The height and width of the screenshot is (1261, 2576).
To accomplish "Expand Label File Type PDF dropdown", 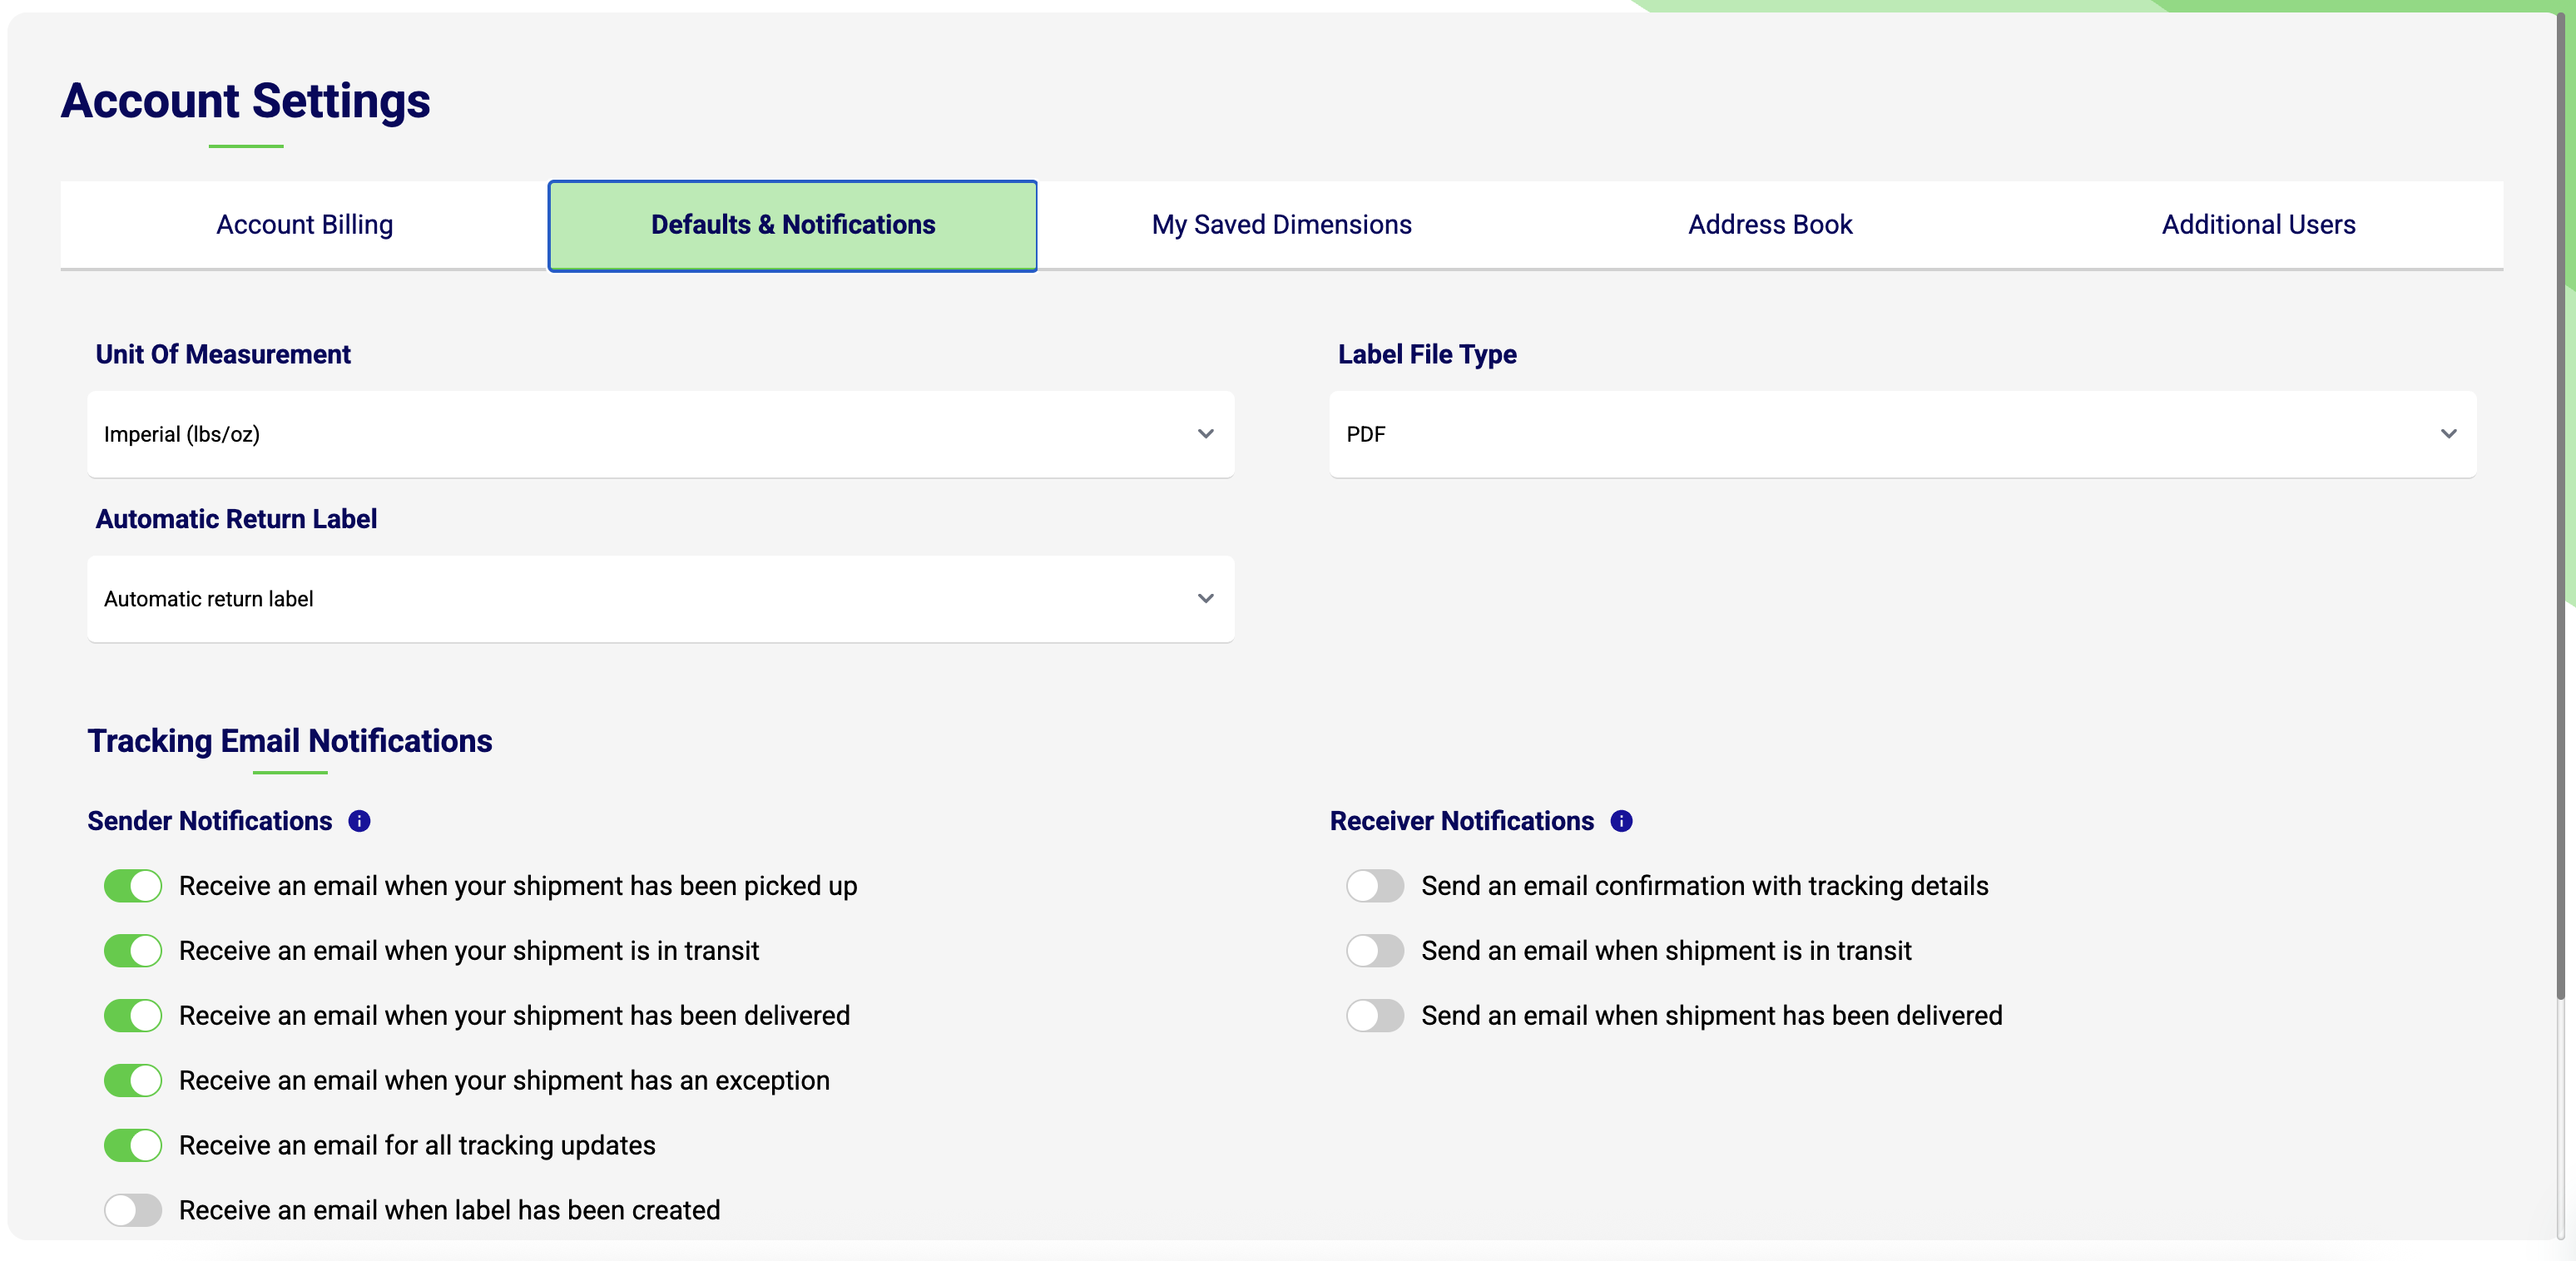I will point(1902,434).
